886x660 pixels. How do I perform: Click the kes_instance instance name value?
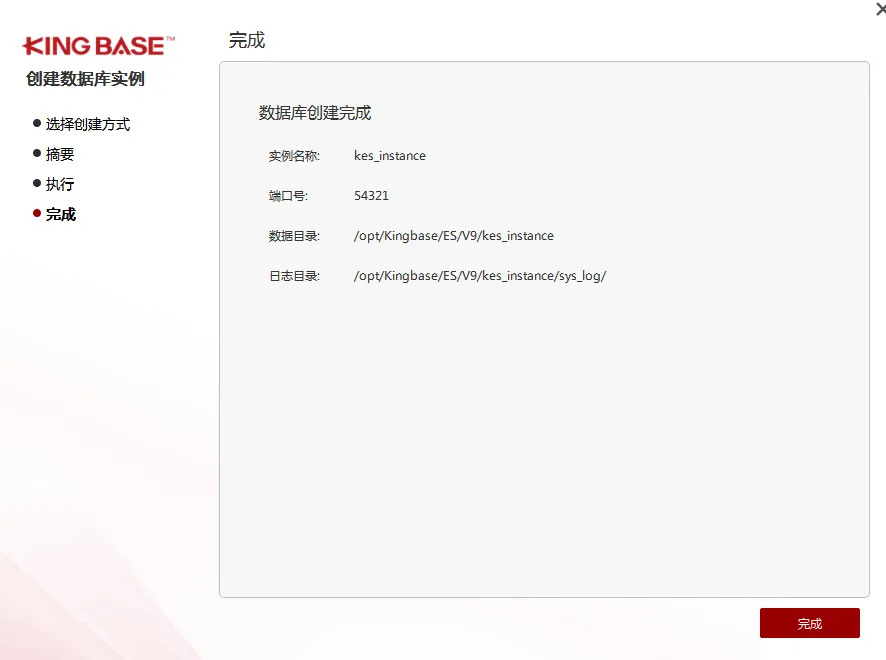[390, 156]
